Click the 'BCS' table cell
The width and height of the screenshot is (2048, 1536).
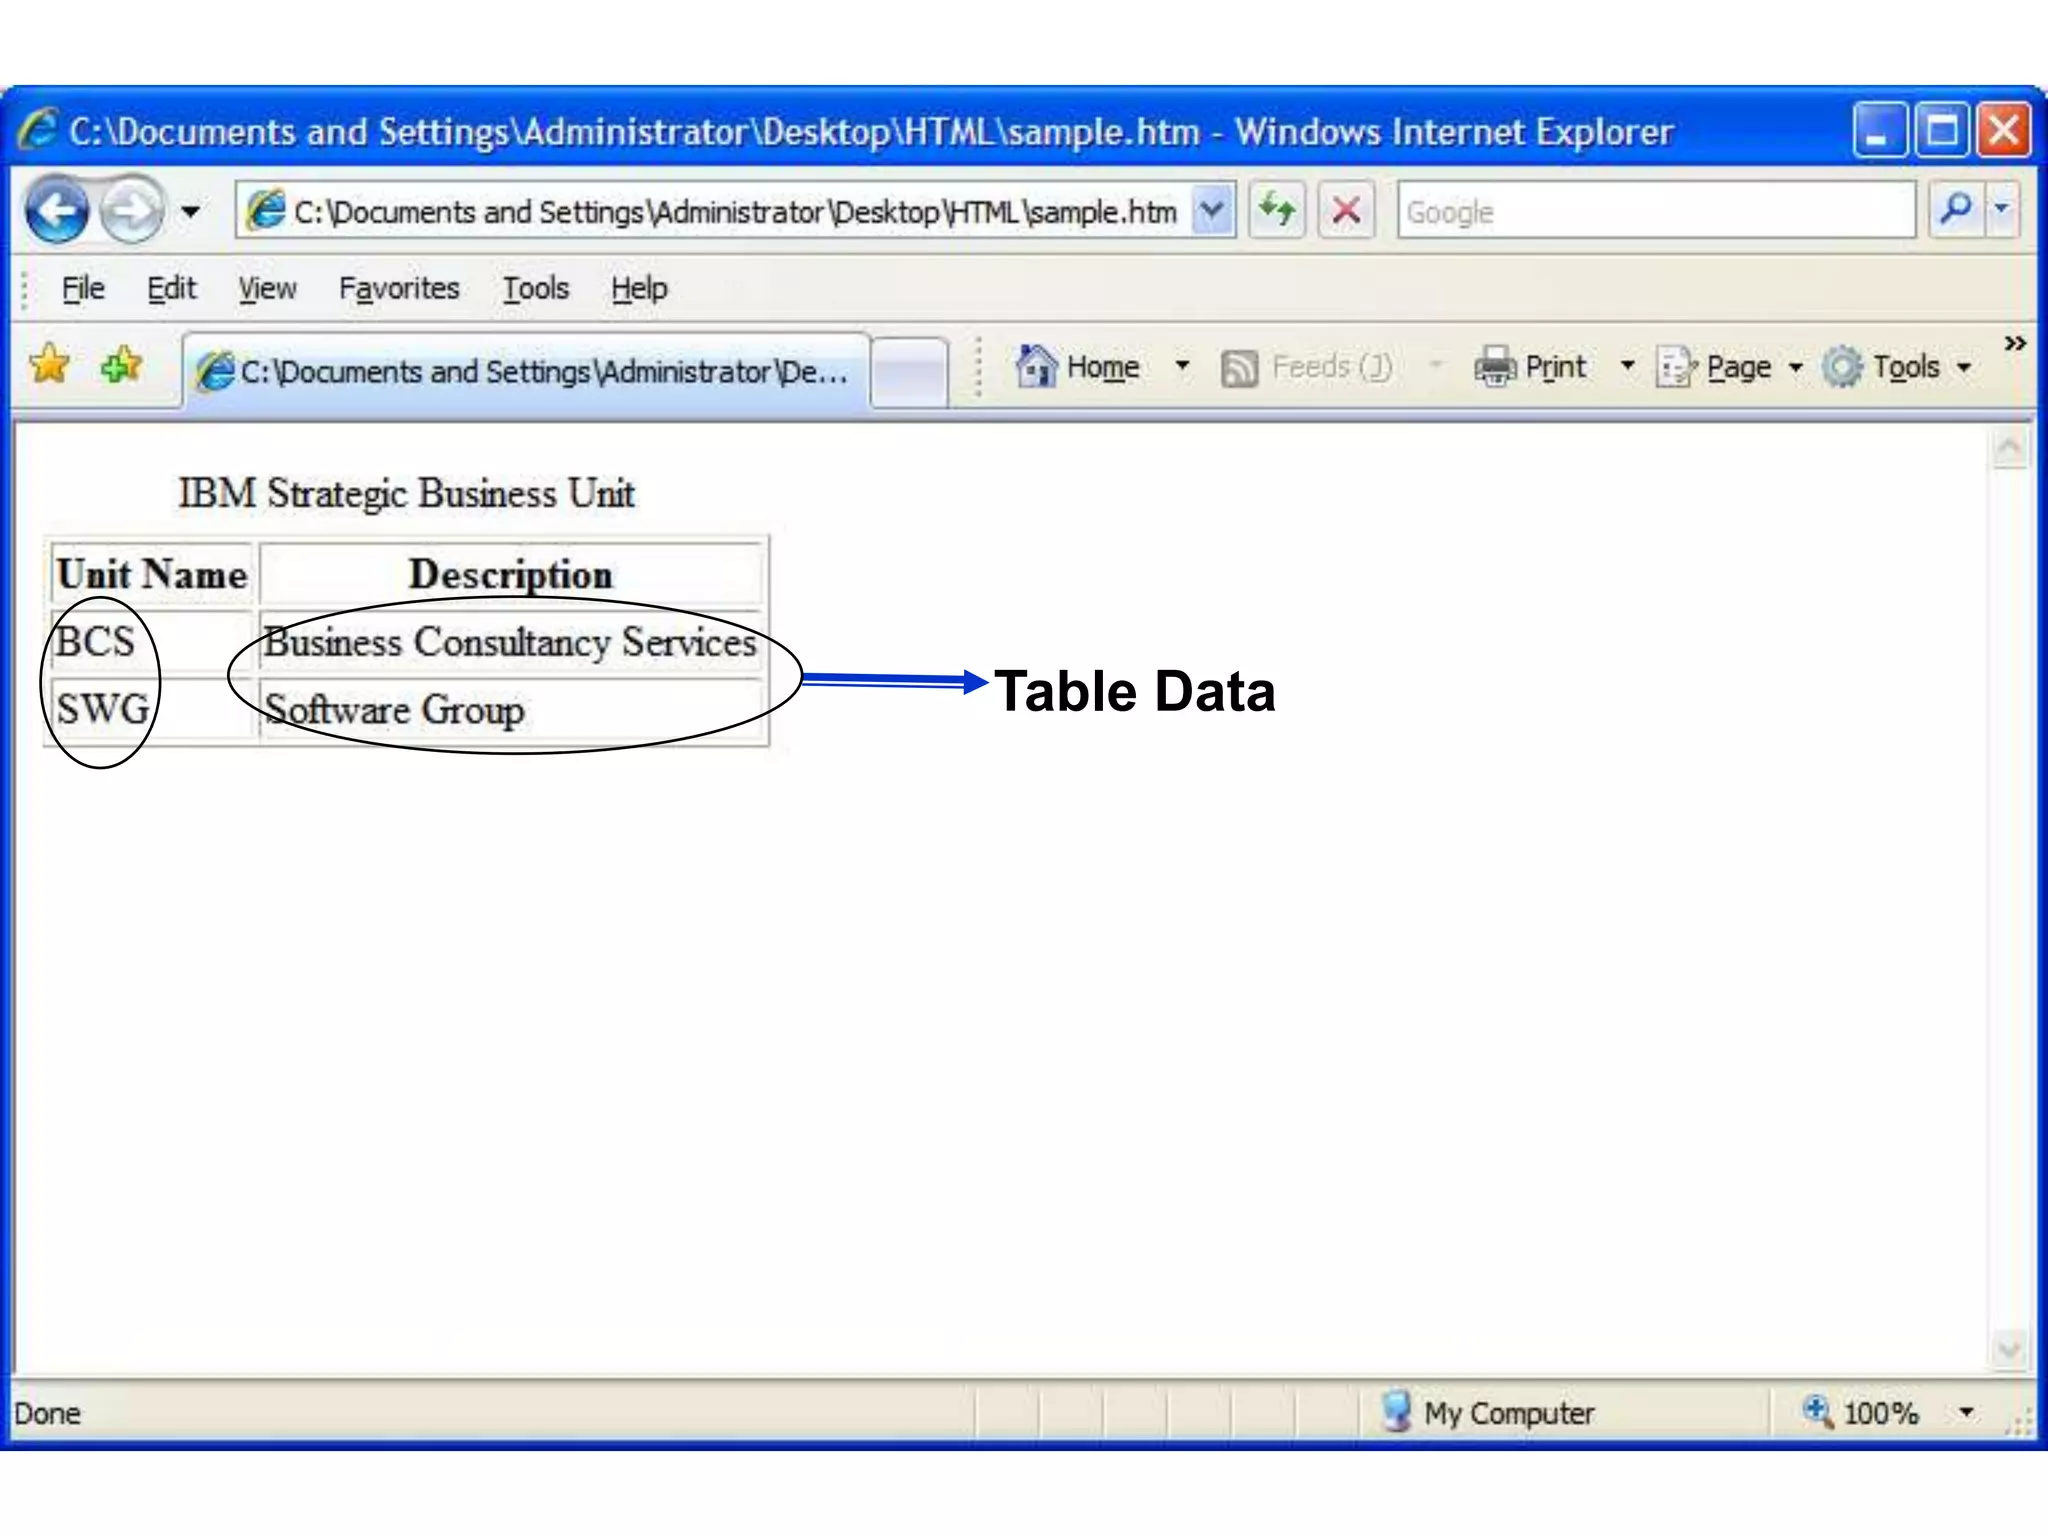[x=152, y=641]
